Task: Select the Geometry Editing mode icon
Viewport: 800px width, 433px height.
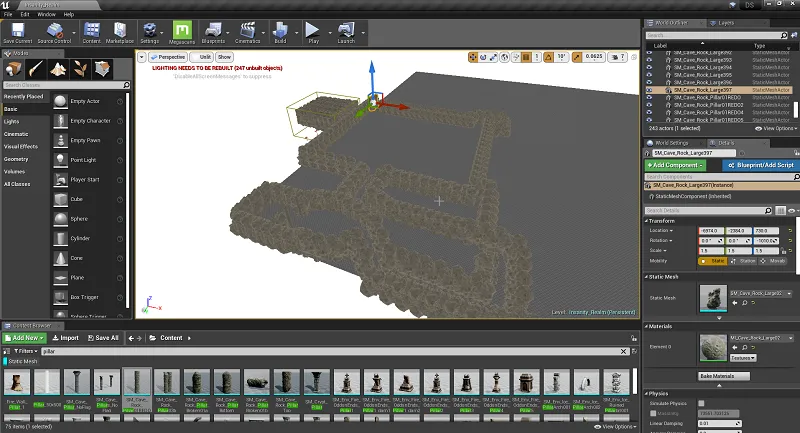Action: pyautogui.click(x=103, y=69)
